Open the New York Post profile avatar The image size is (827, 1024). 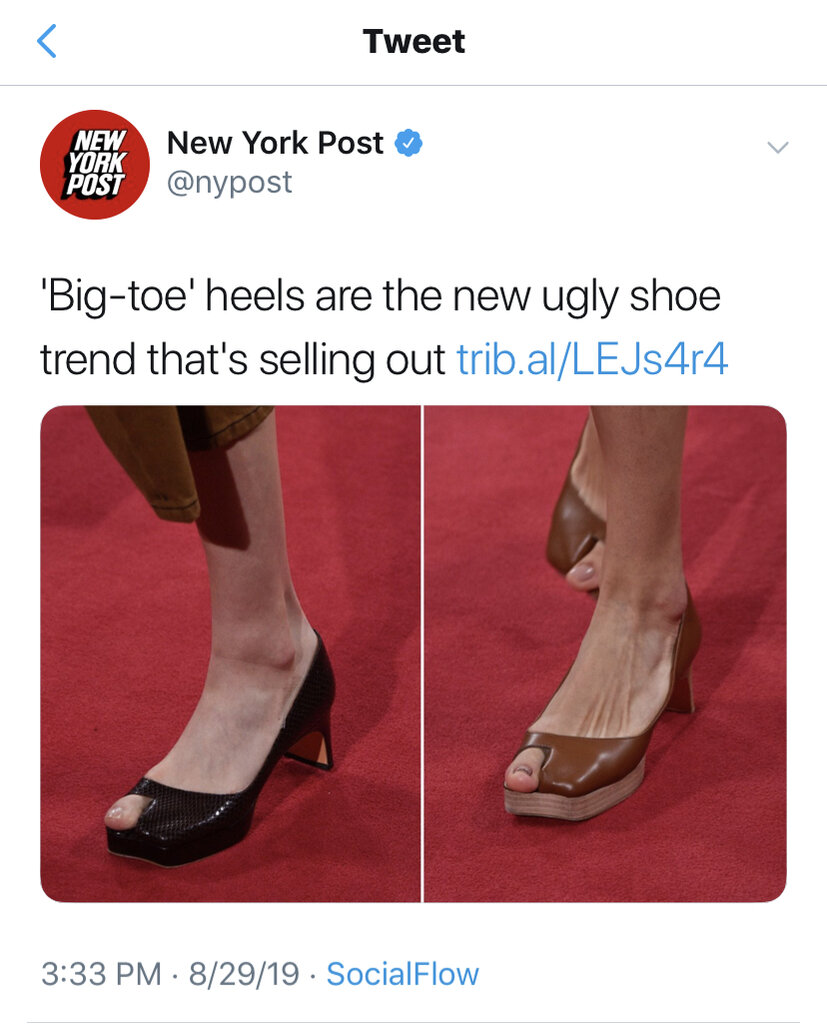click(95, 165)
